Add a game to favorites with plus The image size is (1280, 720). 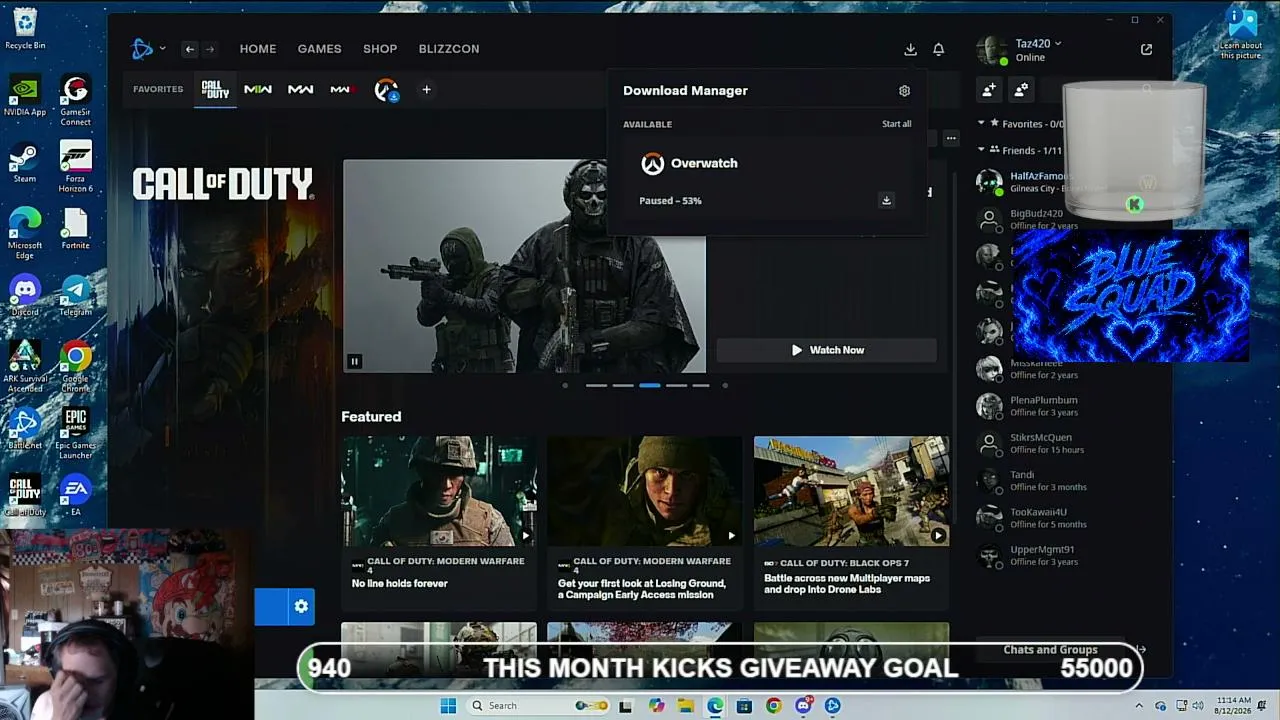pyautogui.click(x=426, y=90)
